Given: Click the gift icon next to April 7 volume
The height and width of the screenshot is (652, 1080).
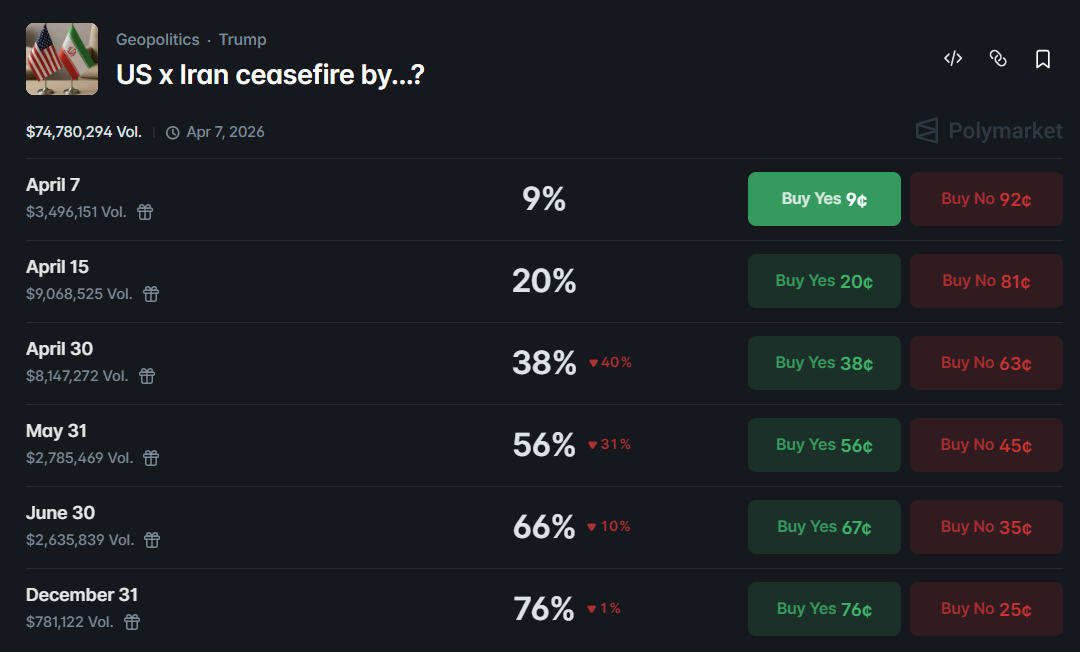Looking at the screenshot, I should [x=145, y=212].
